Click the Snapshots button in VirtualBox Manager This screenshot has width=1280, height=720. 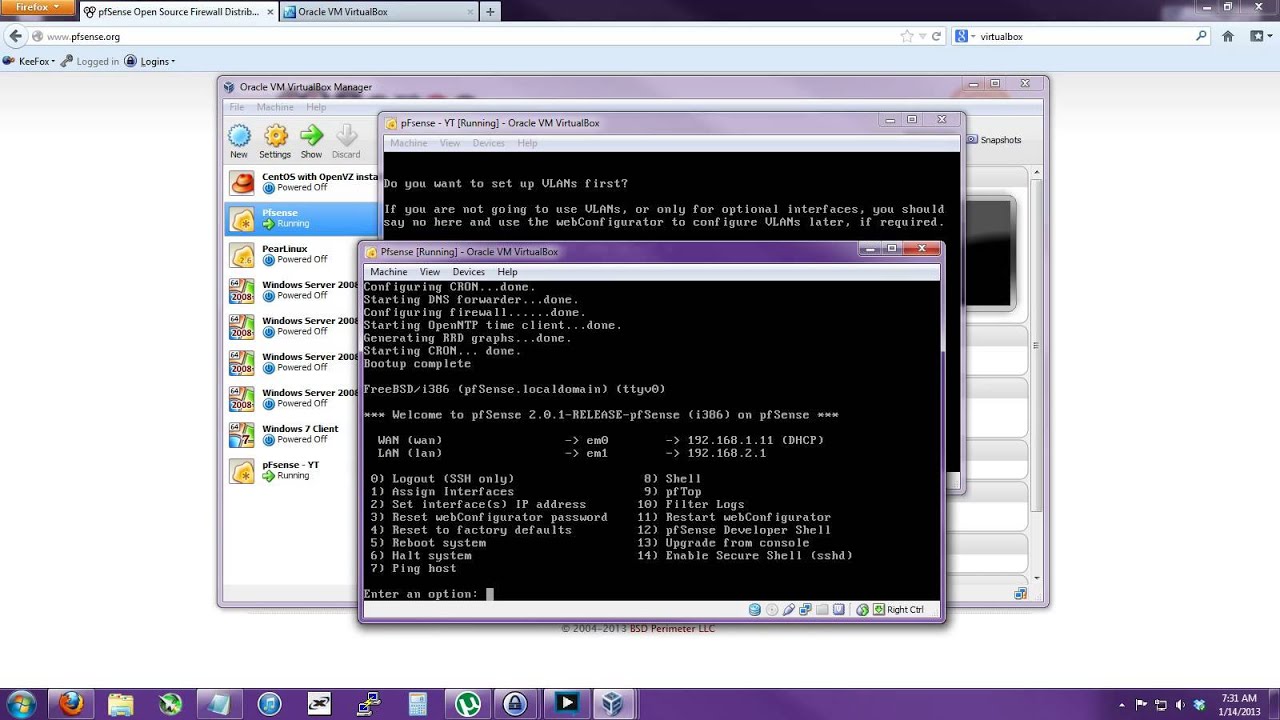(994, 140)
